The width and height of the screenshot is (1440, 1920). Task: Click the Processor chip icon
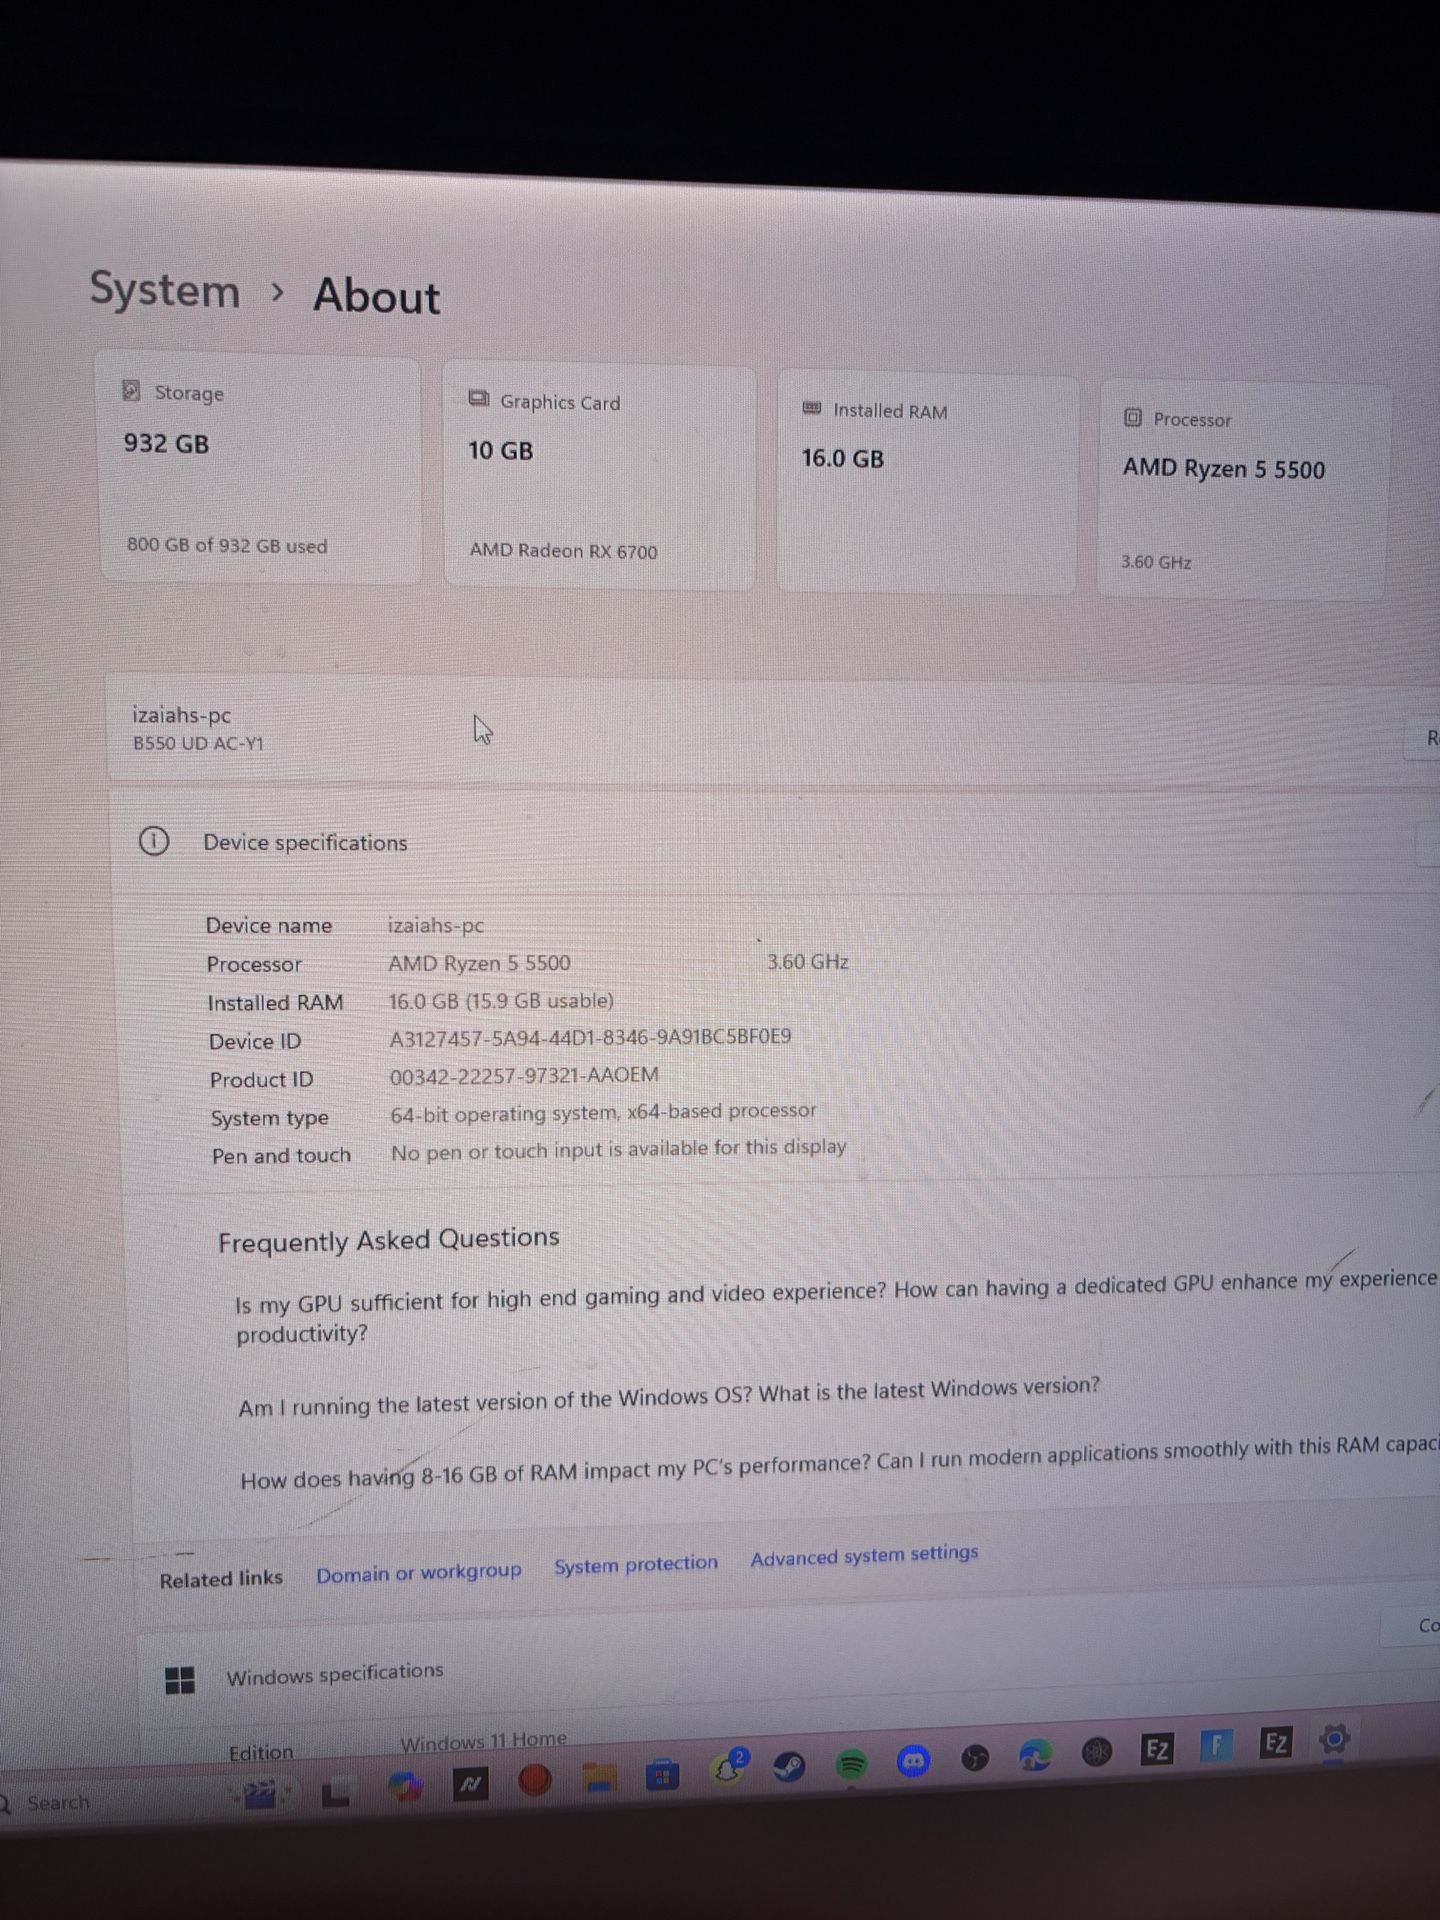pyautogui.click(x=1132, y=418)
